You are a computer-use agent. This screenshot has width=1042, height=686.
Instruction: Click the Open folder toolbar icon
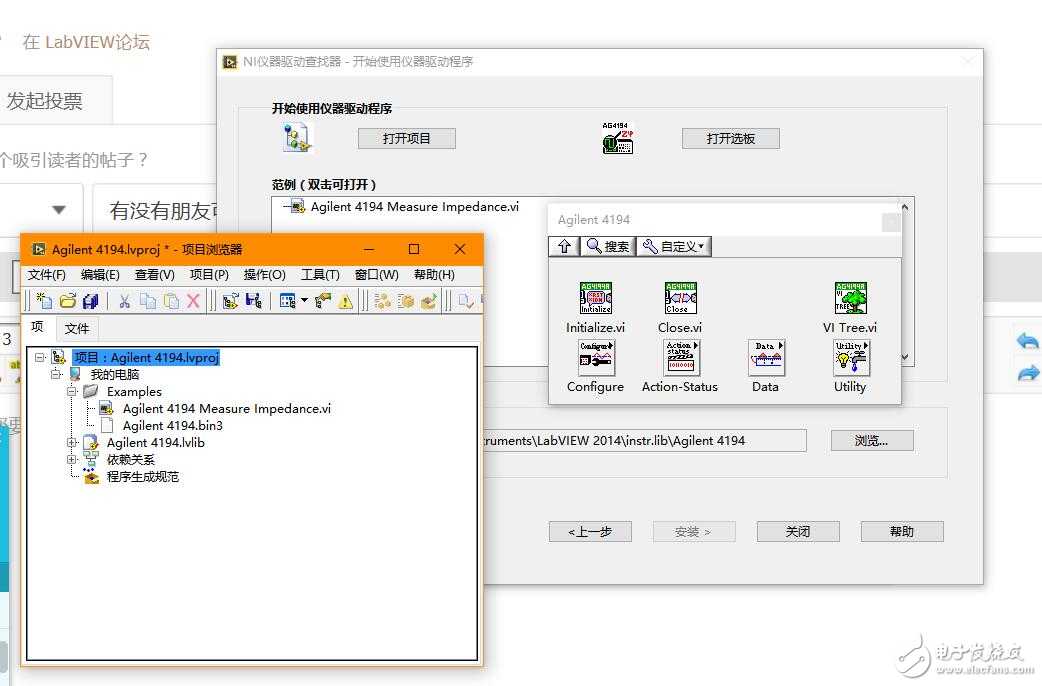[67, 301]
